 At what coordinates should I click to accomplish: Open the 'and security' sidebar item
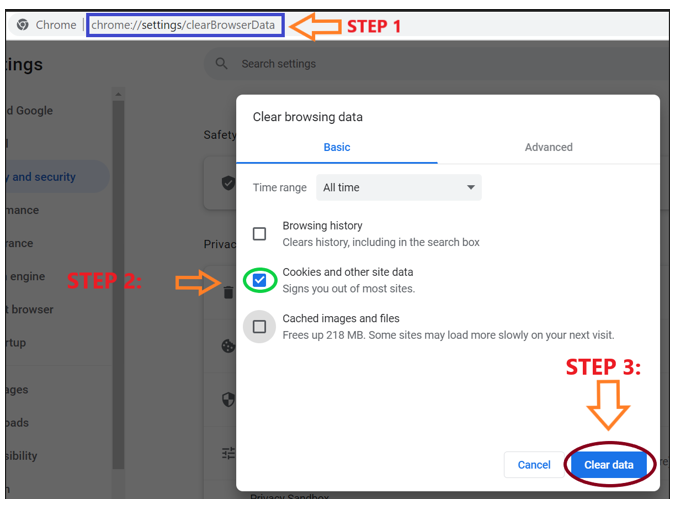point(56,177)
